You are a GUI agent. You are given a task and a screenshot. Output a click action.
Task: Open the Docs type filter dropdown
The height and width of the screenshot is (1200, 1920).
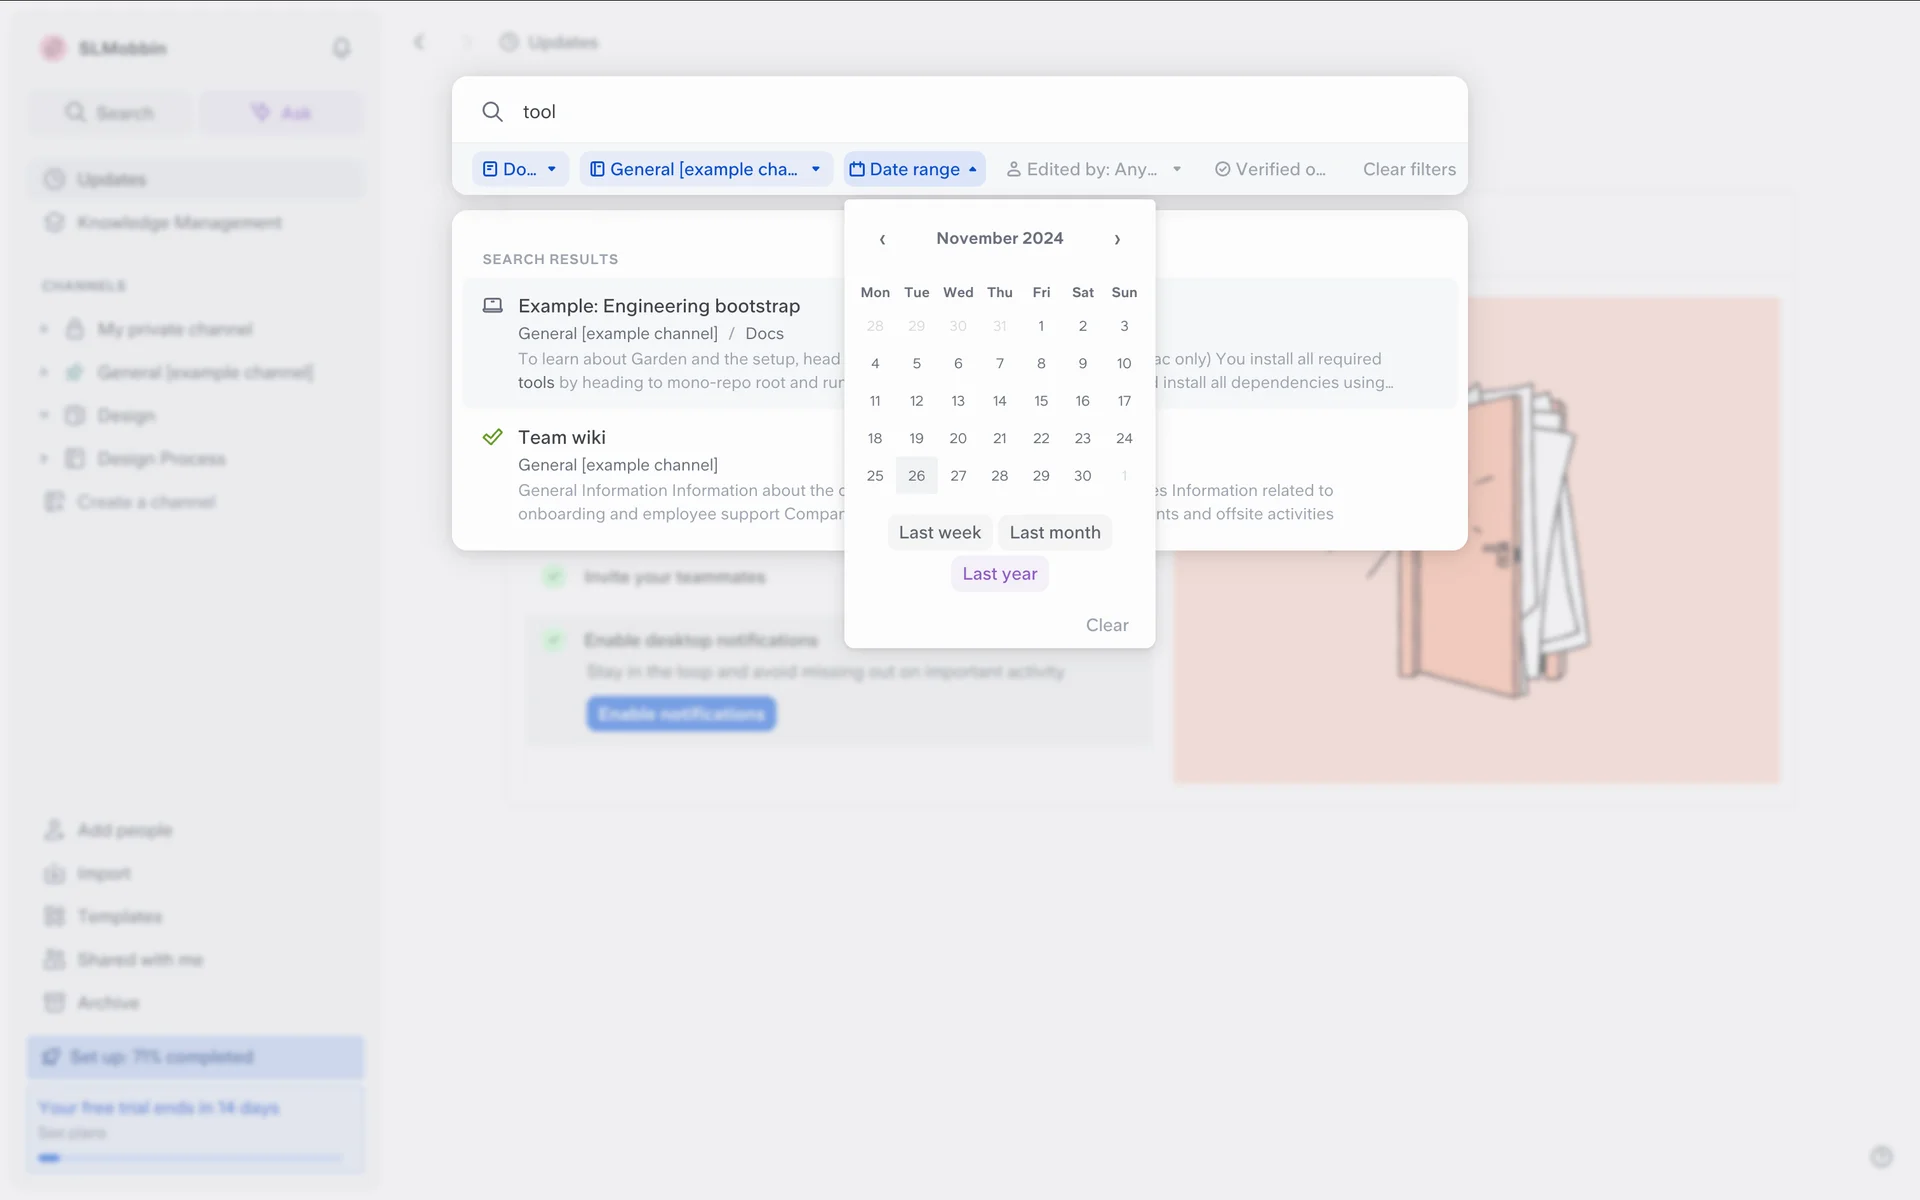point(520,169)
